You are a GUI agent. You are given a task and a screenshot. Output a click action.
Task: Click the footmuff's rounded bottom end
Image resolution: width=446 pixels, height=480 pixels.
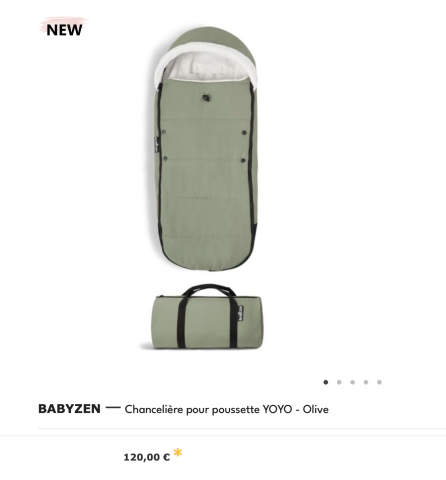click(208, 260)
